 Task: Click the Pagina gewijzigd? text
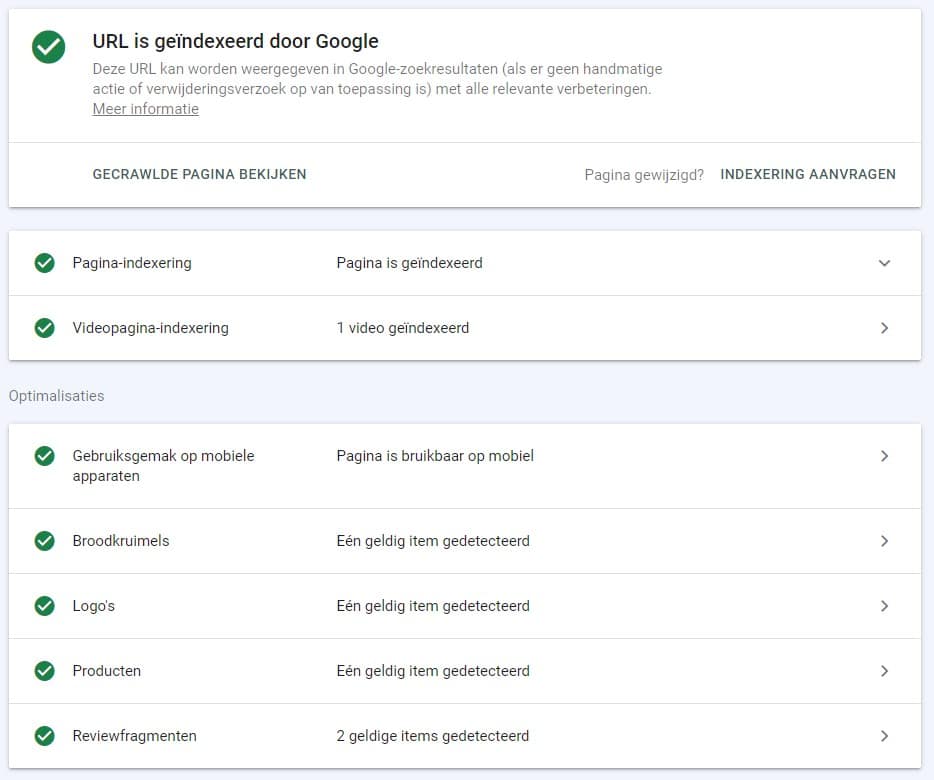click(x=644, y=175)
